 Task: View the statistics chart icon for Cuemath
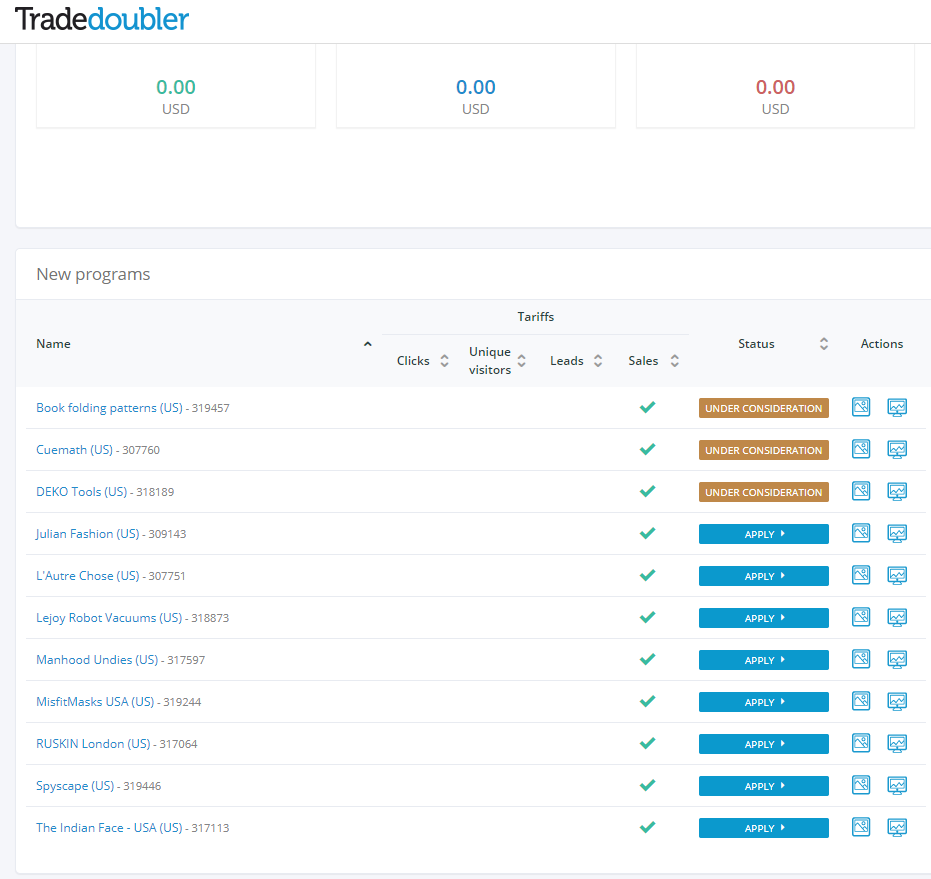point(897,449)
